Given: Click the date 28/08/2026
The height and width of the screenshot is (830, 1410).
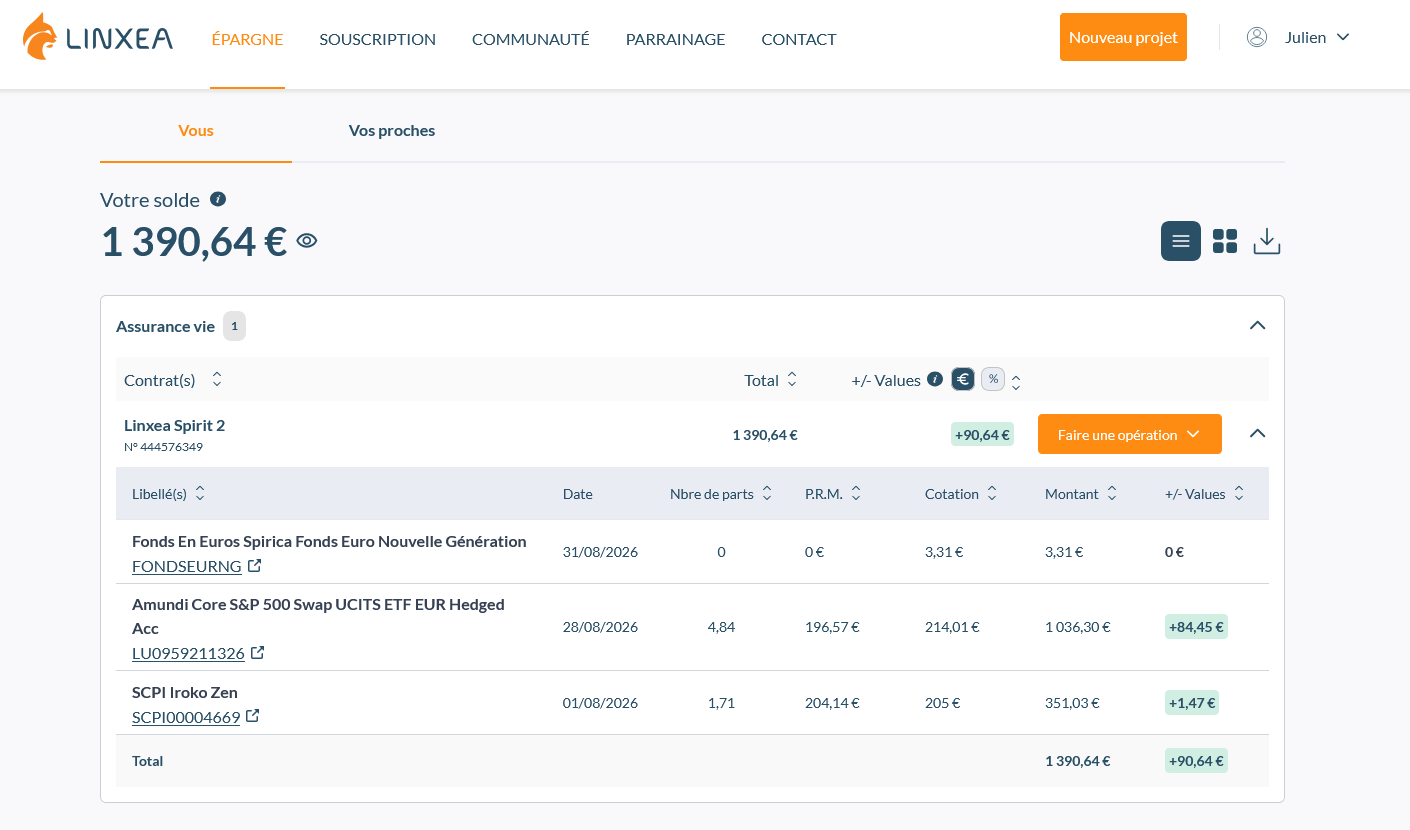Looking at the screenshot, I should pos(600,627).
